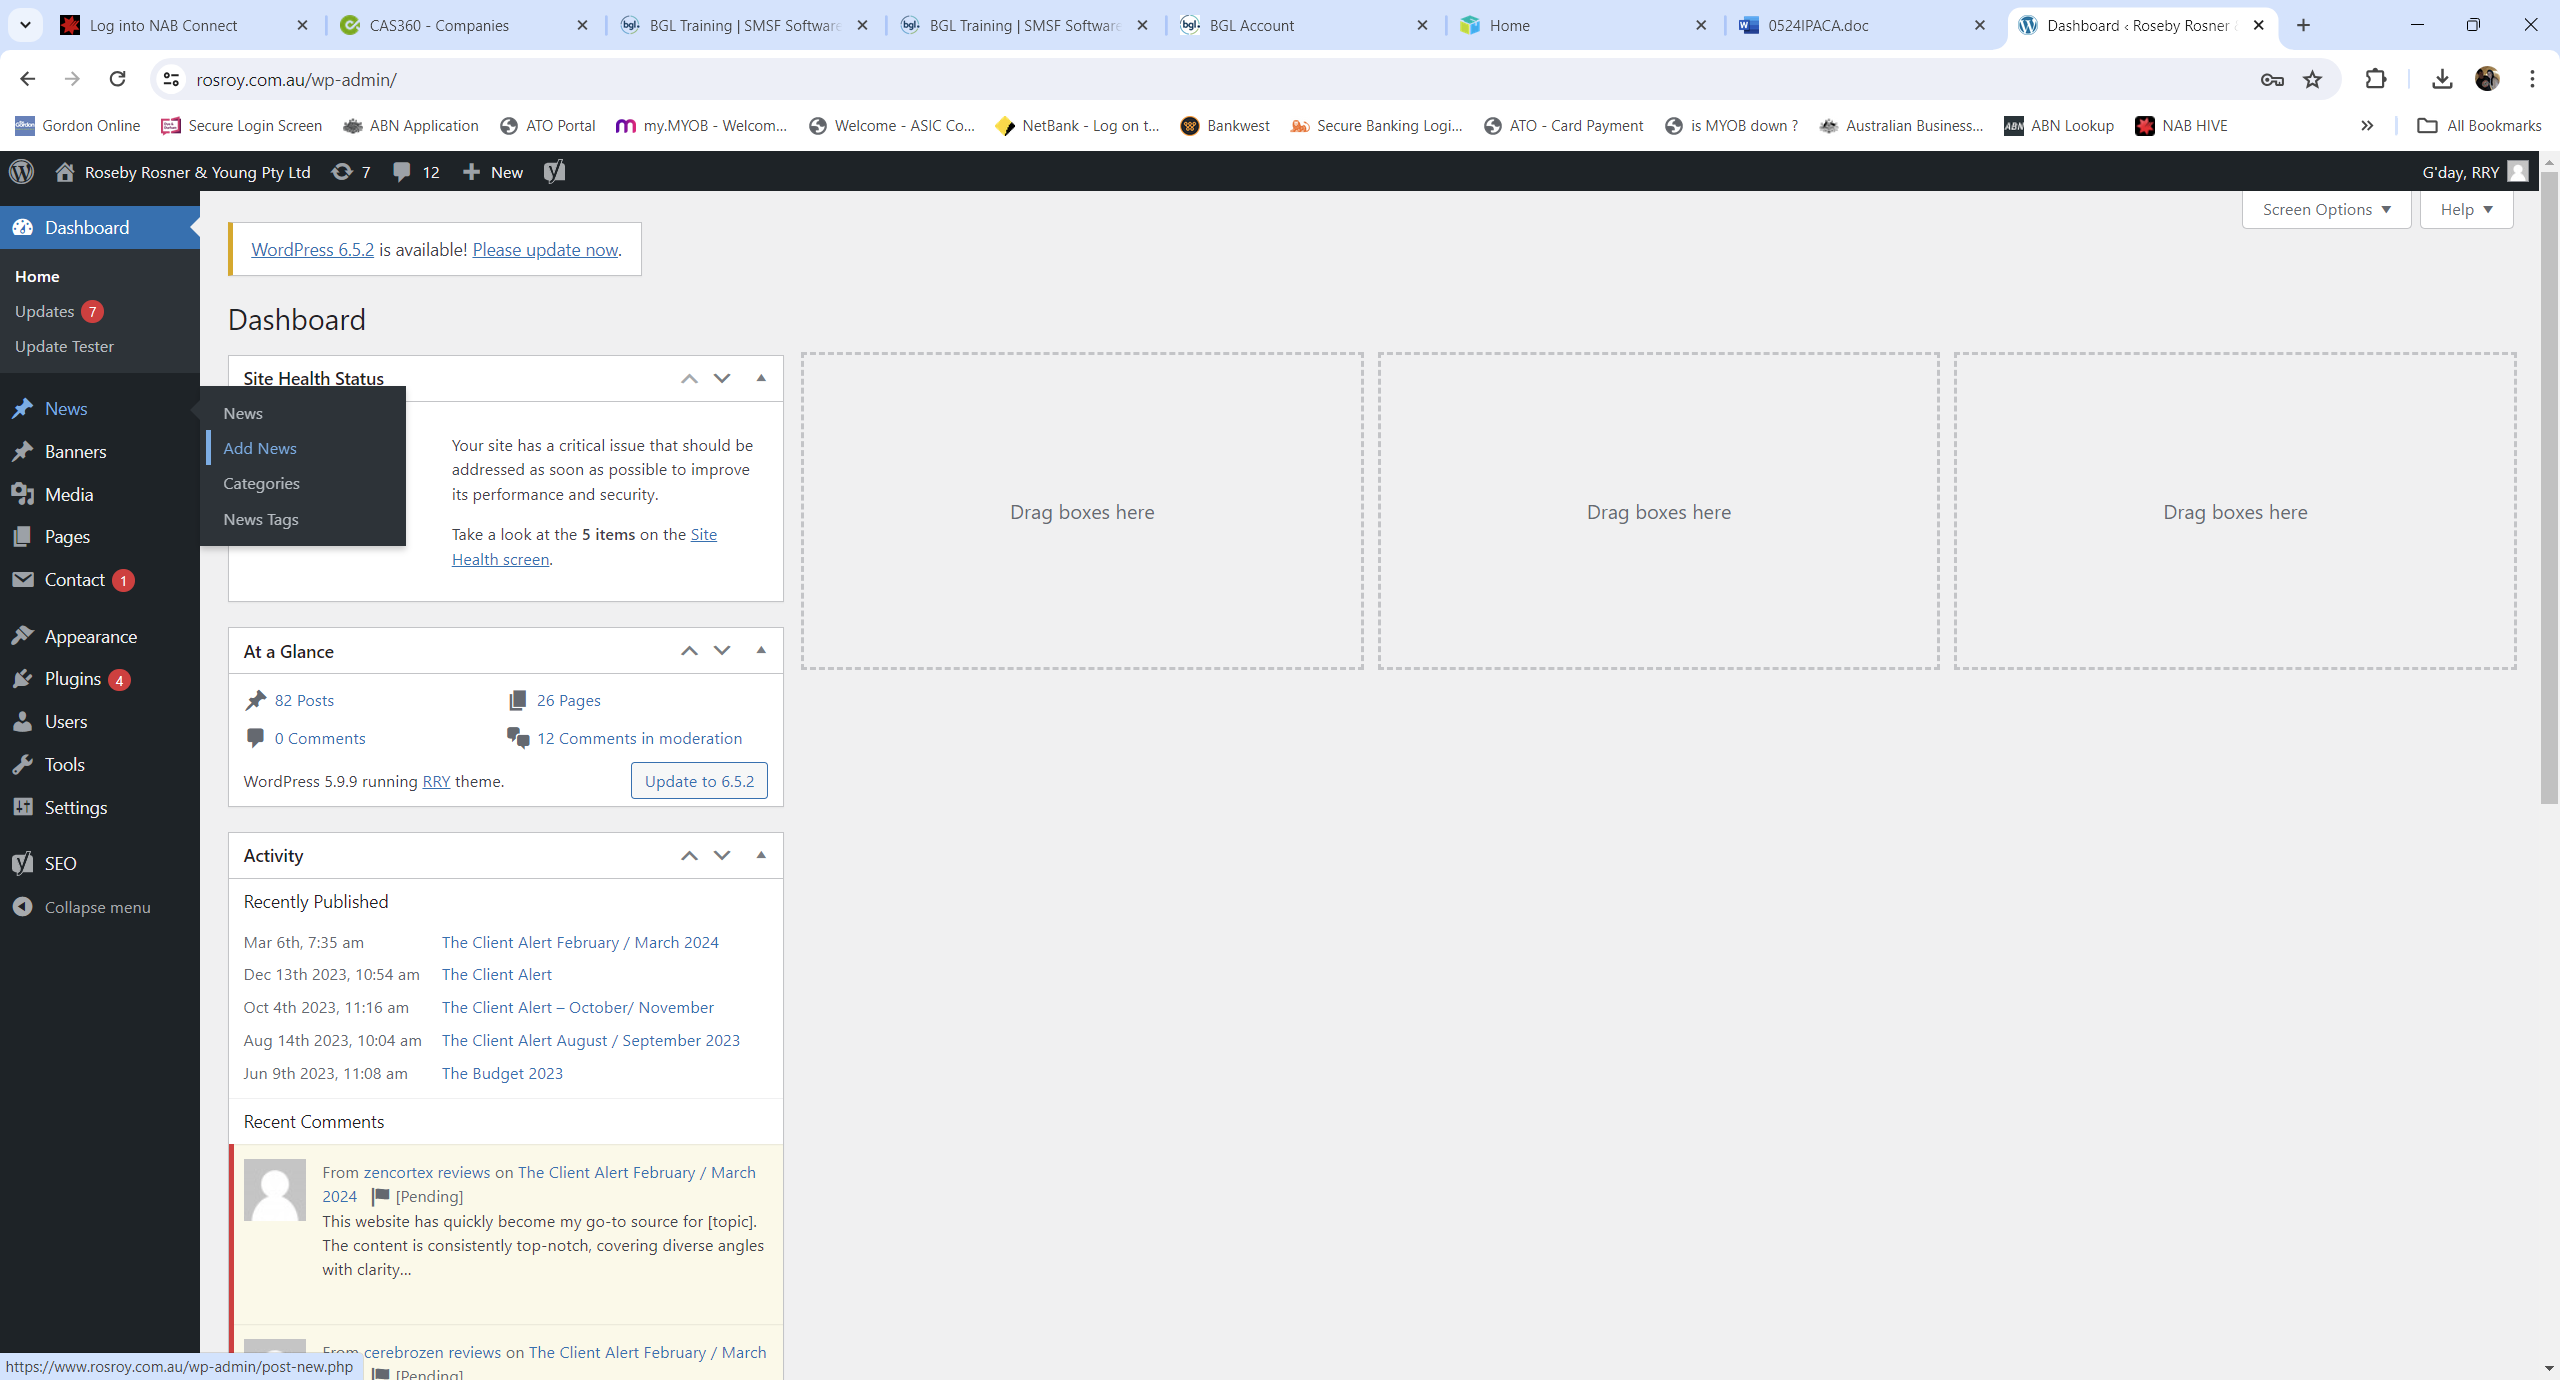Viewport: 2560px width, 1380px height.
Task: Toggle the Site Health Status panel
Action: 761,378
